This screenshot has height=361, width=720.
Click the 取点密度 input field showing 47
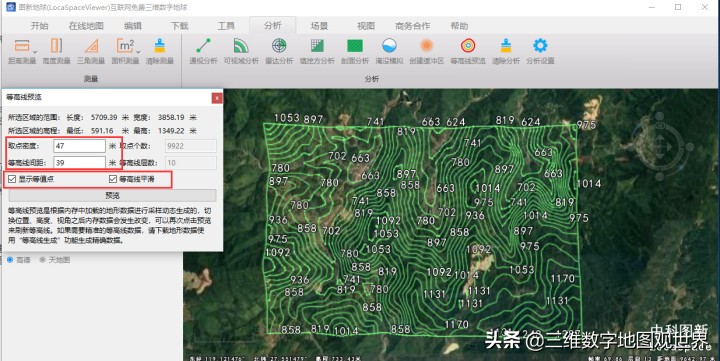point(79,146)
